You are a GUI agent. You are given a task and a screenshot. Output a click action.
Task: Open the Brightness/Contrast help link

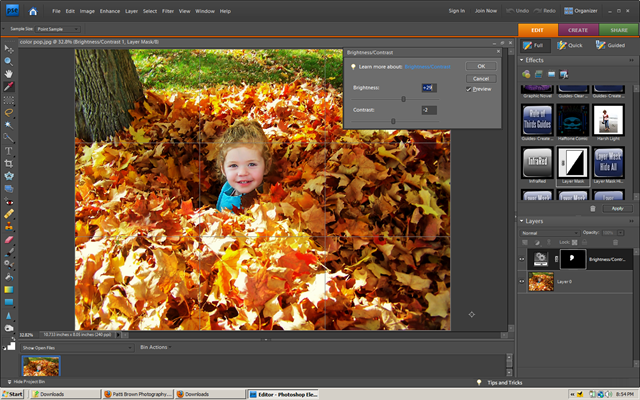tap(427, 67)
